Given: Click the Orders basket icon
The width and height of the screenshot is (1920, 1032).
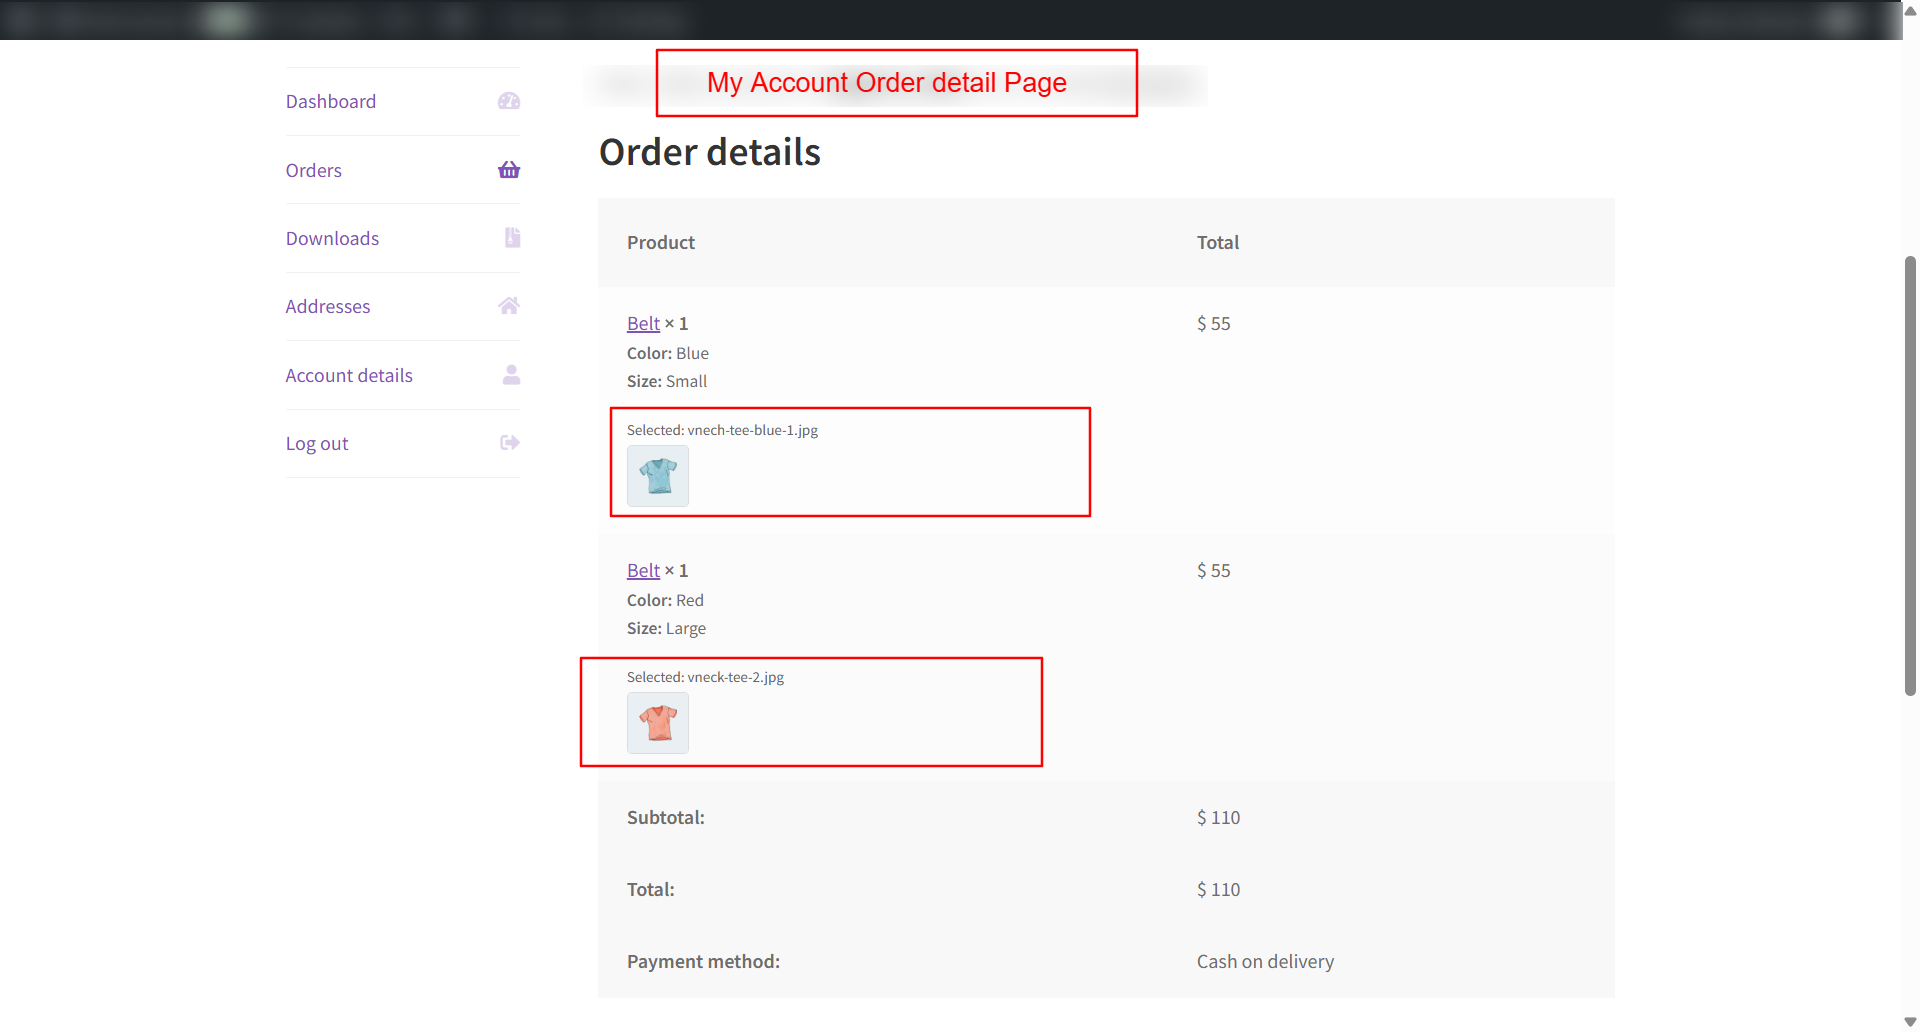Looking at the screenshot, I should pyautogui.click(x=509, y=170).
